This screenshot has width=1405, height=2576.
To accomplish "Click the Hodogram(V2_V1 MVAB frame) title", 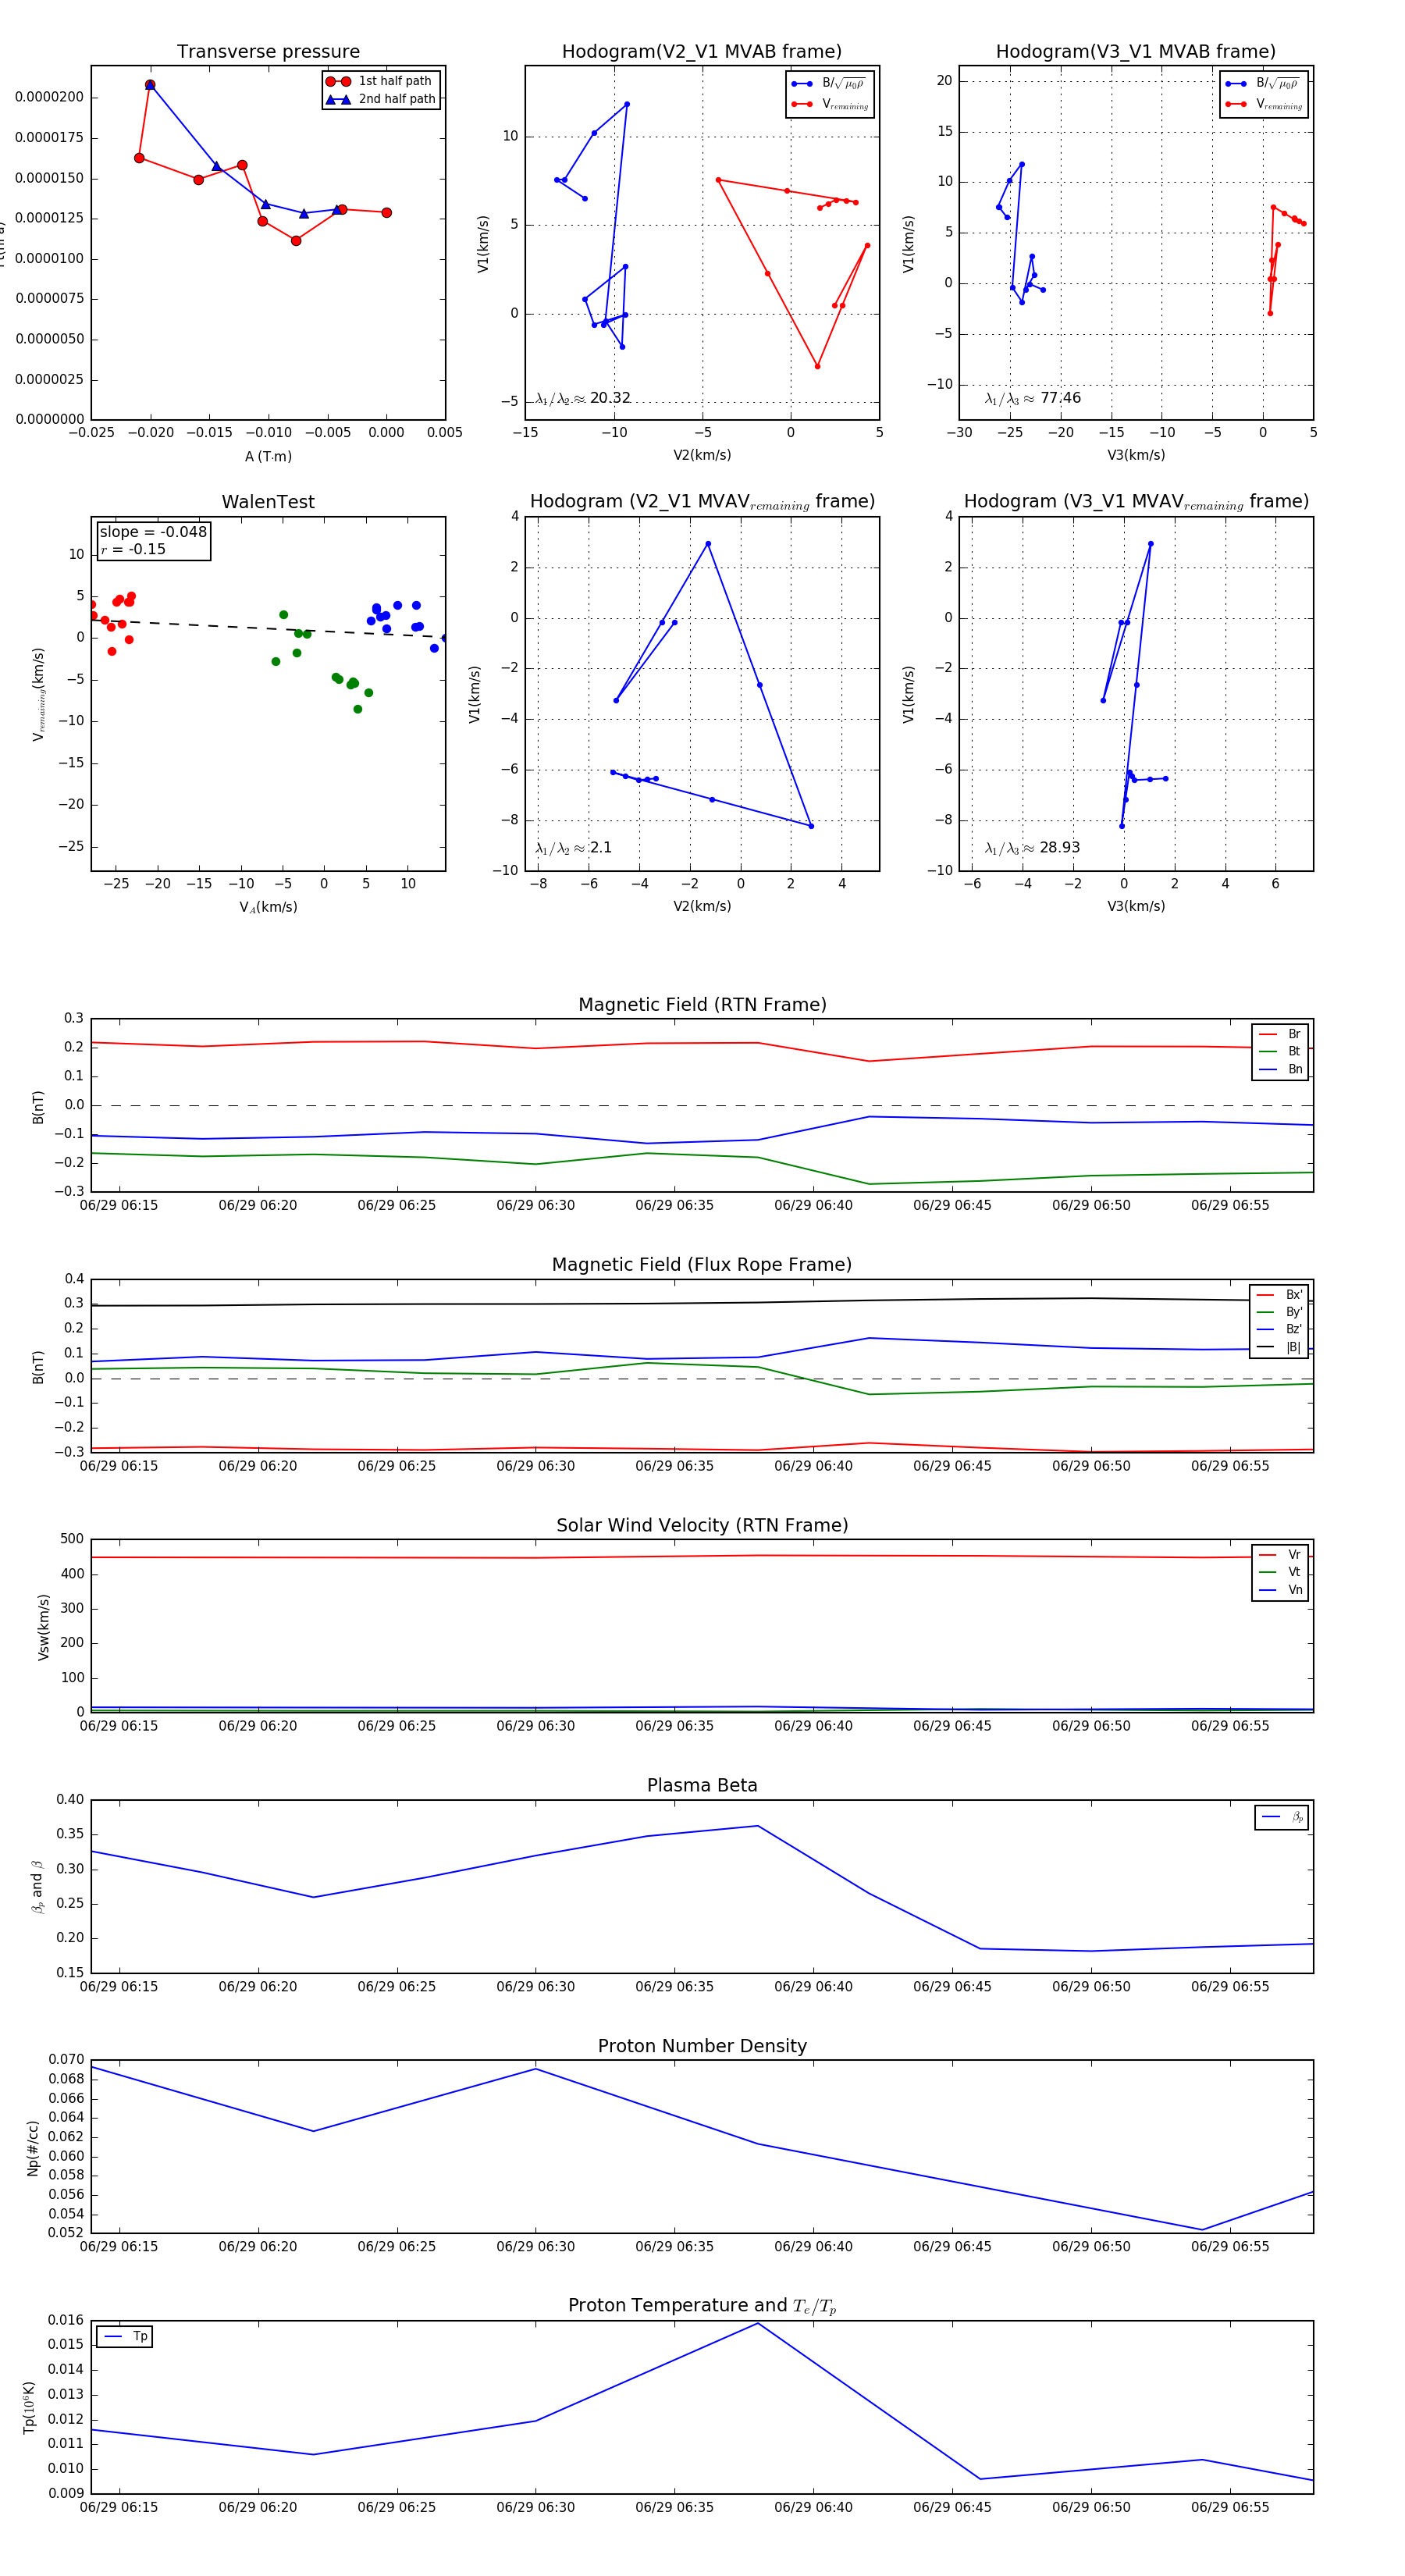I will point(702,52).
